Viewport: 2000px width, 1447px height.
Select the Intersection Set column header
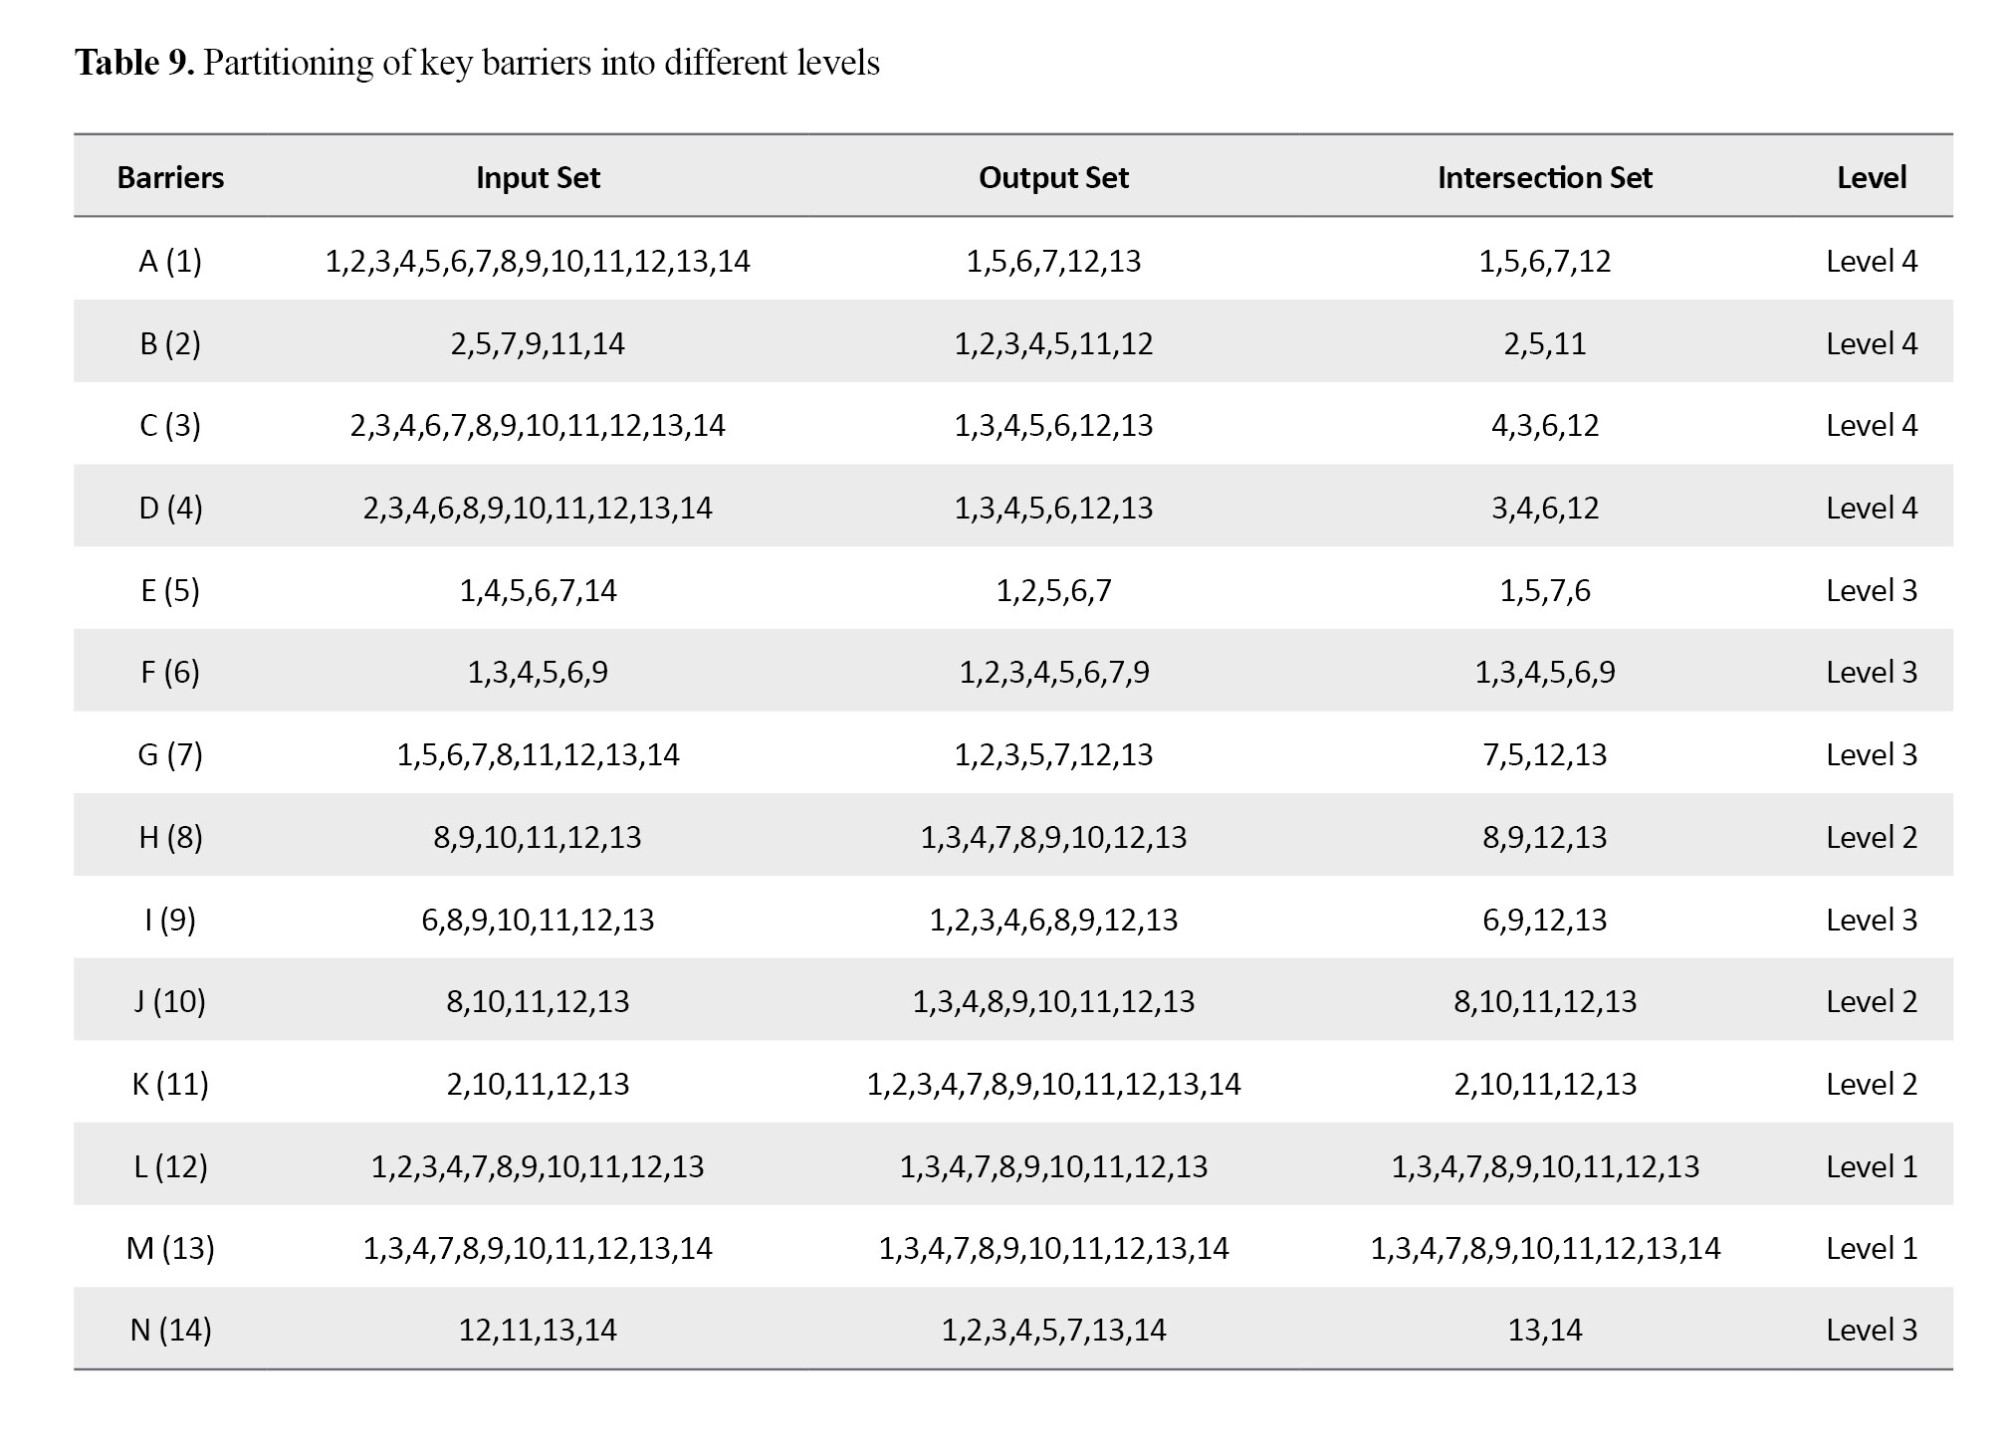1544,177
